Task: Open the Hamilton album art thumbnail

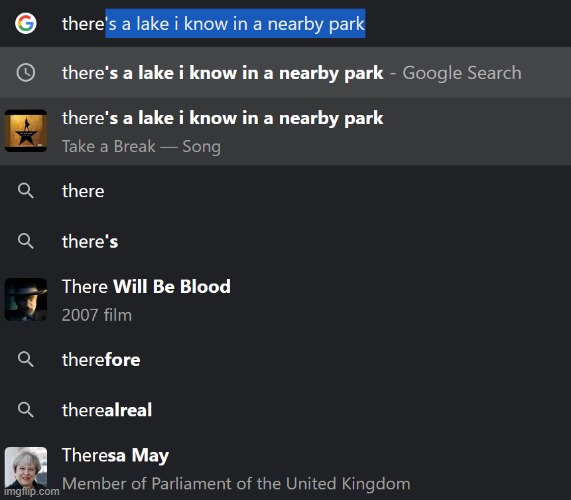Action: 25,131
